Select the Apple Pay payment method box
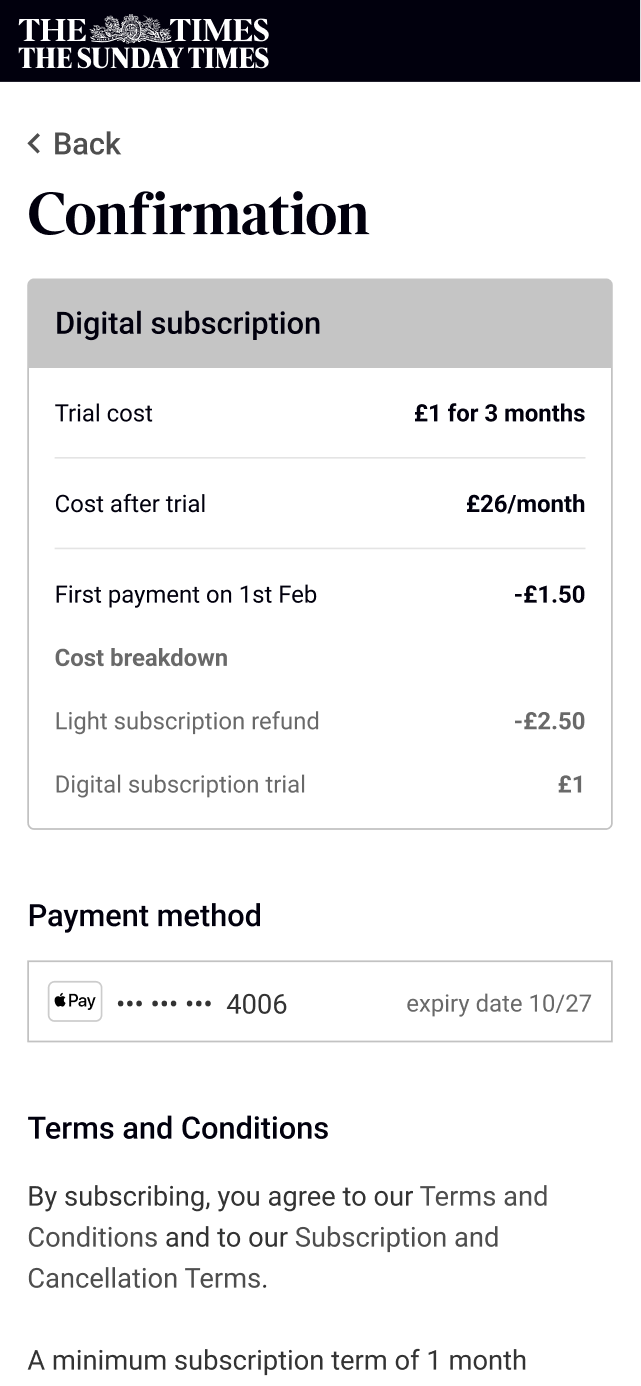 (x=320, y=1002)
